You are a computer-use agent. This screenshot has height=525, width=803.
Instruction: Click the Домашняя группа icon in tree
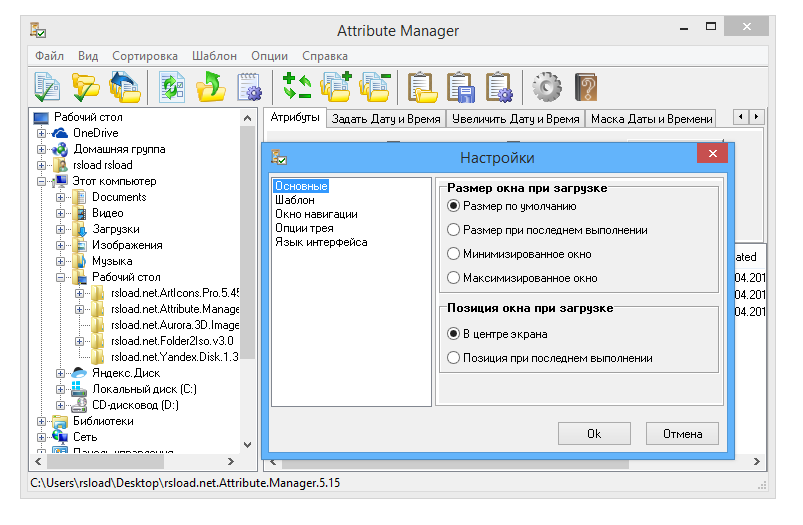coord(60,150)
